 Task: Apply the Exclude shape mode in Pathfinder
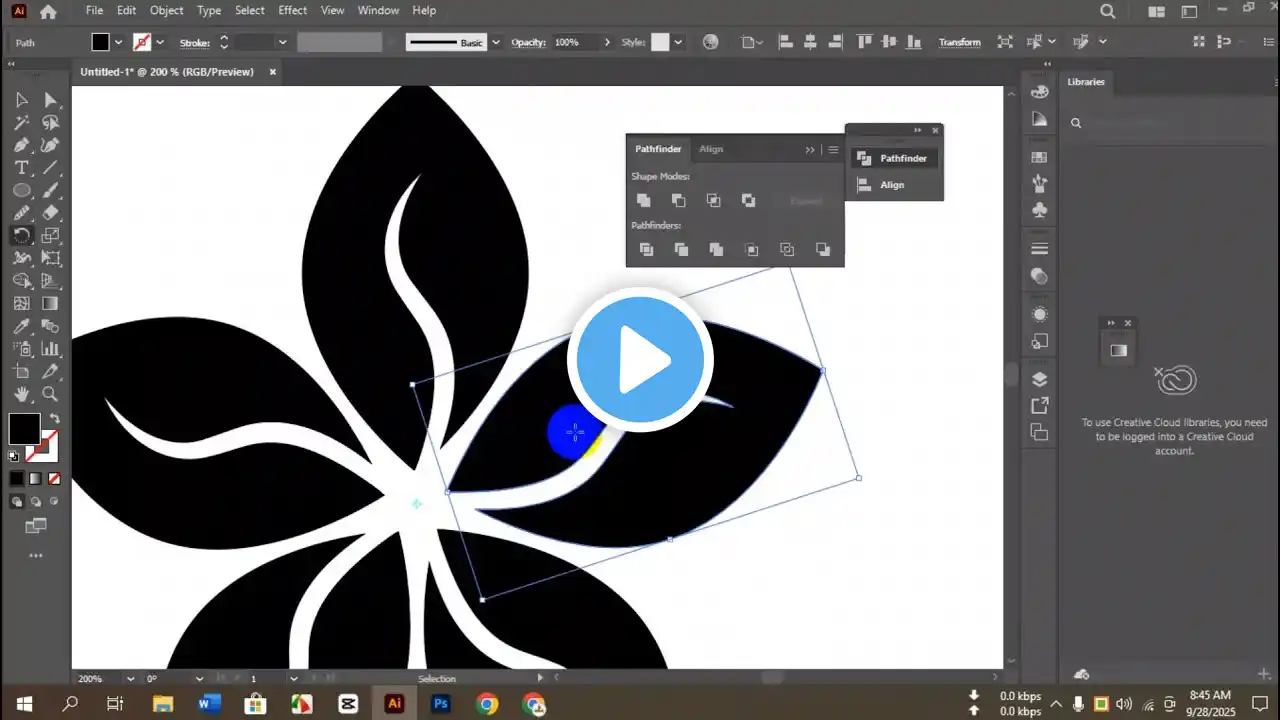click(748, 200)
